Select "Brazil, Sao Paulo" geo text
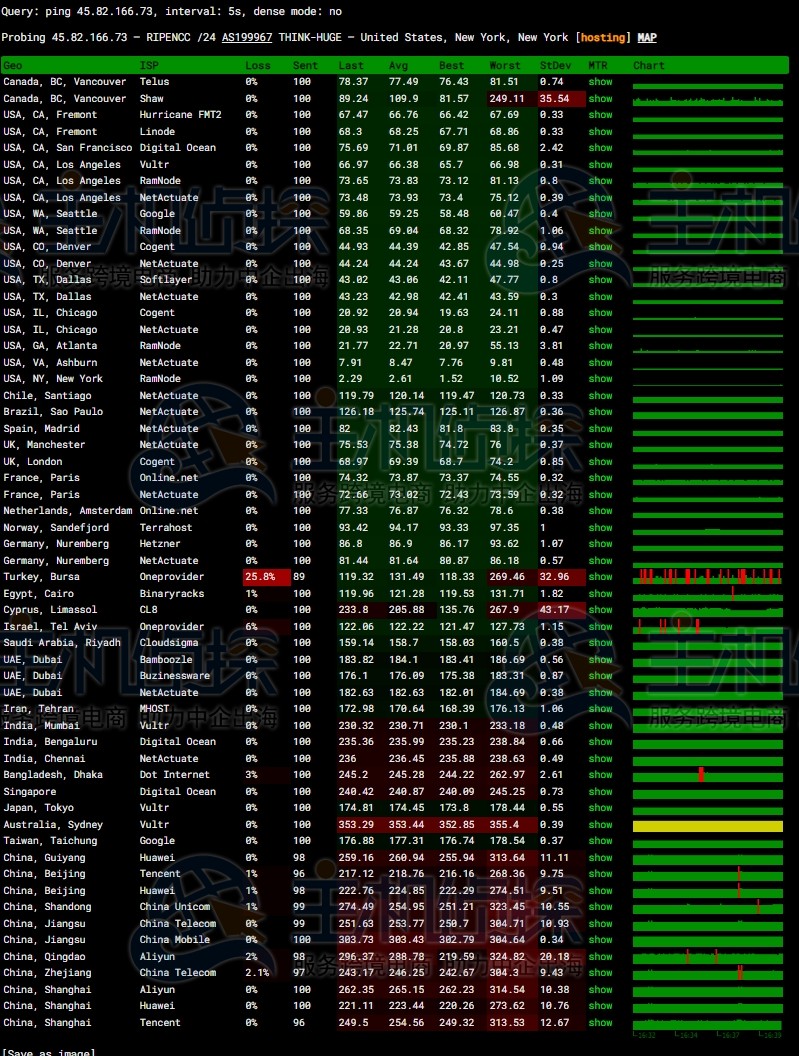This screenshot has width=799, height=1056. pos(53,411)
